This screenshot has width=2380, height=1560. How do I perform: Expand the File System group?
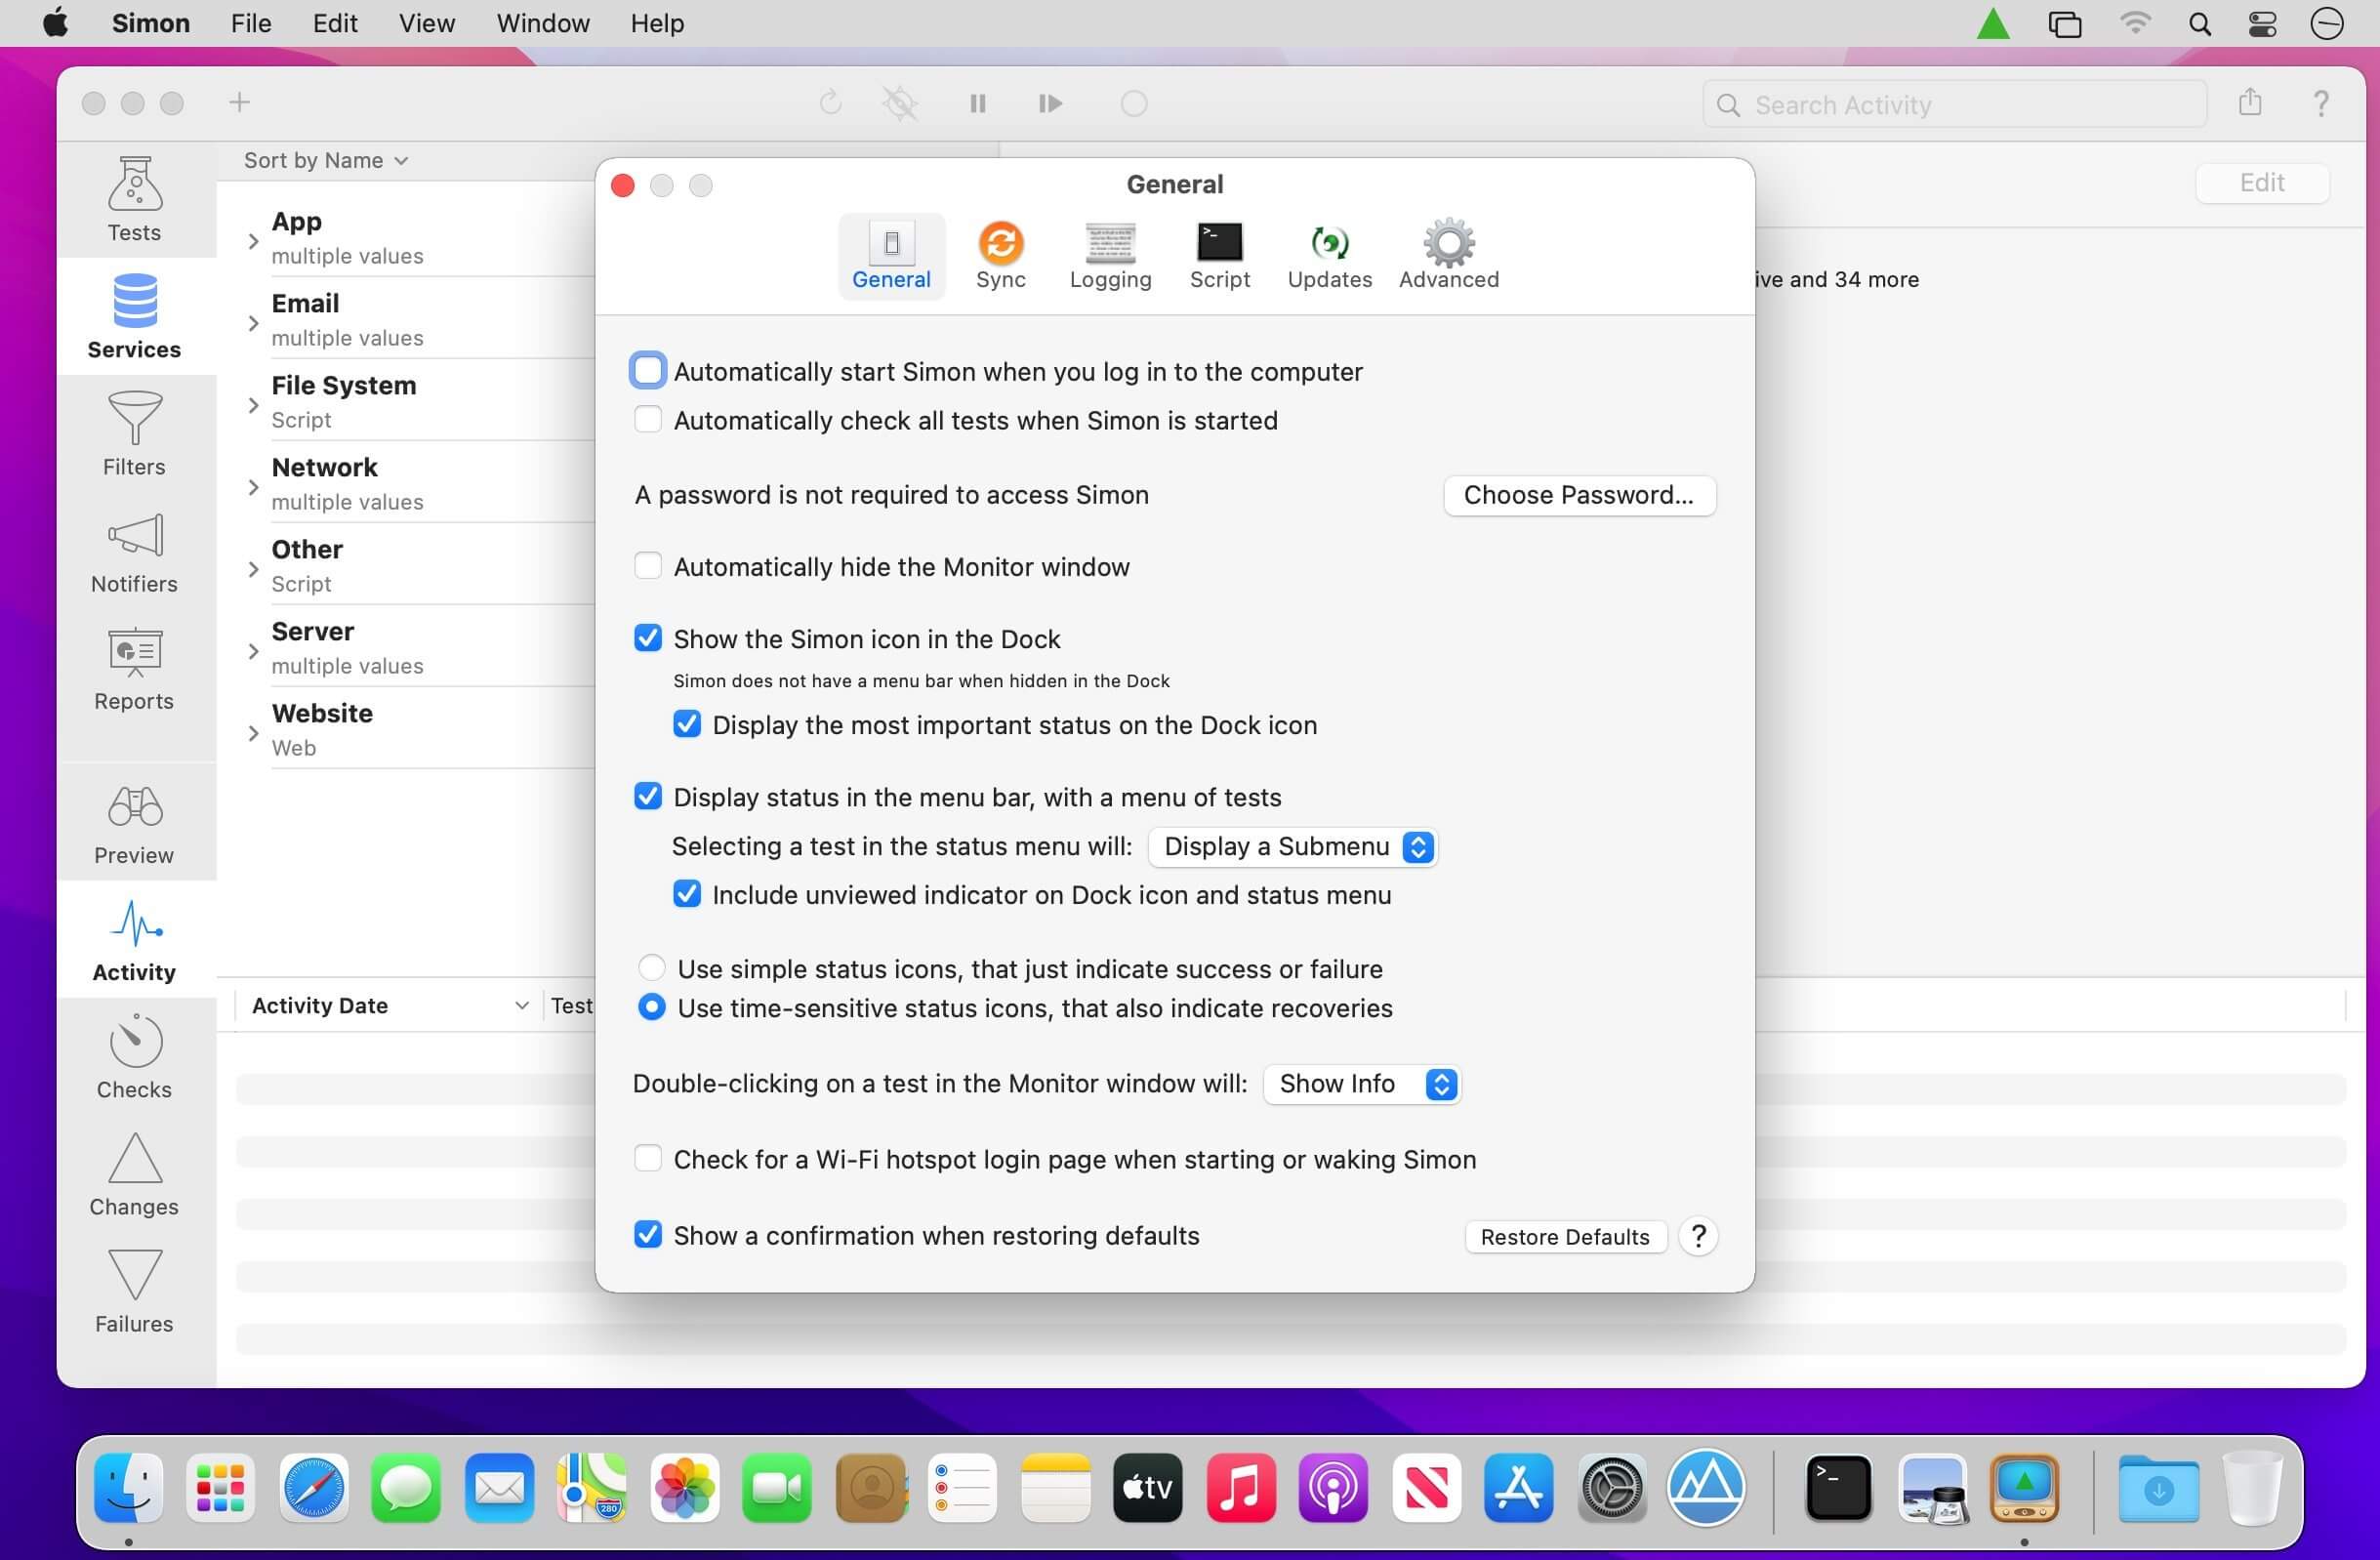click(253, 404)
